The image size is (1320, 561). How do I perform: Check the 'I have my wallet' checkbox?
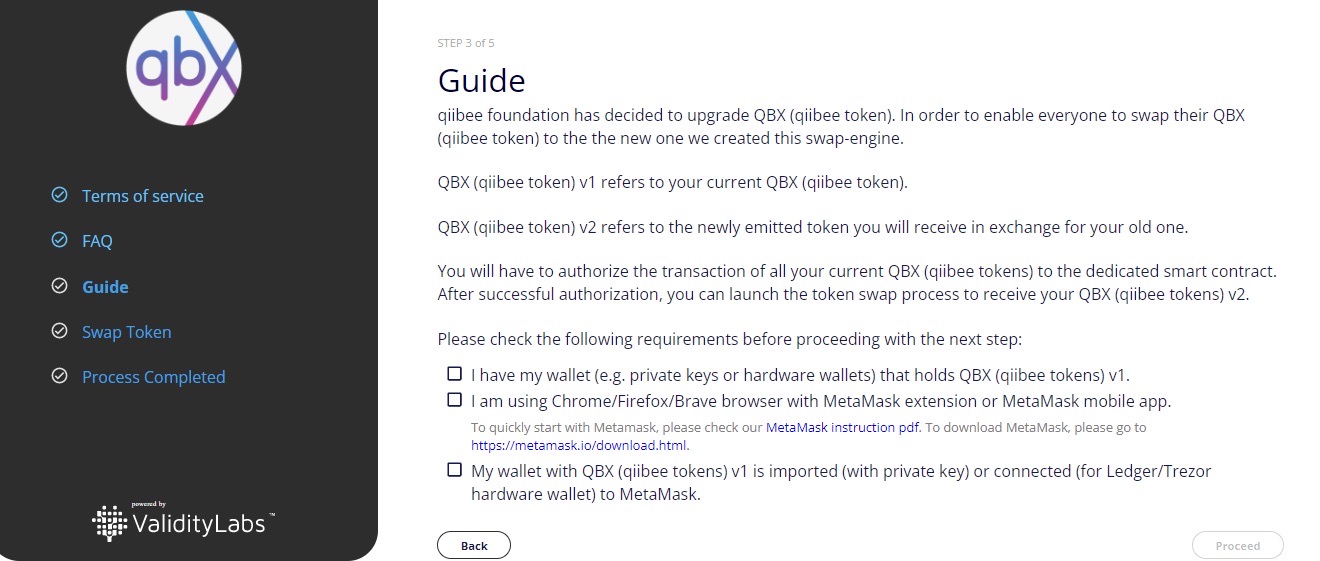click(x=455, y=374)
